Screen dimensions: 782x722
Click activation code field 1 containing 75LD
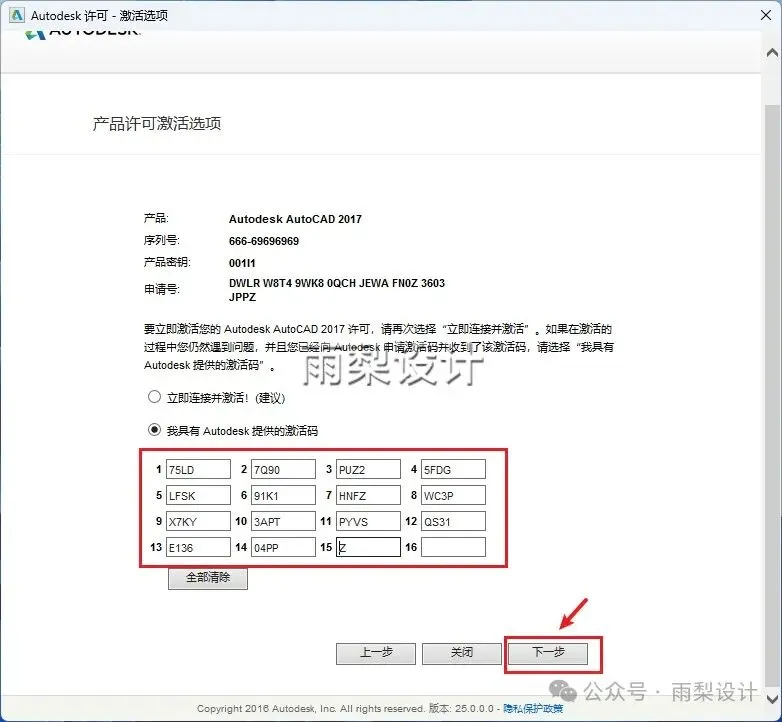[x=198, y=470]
